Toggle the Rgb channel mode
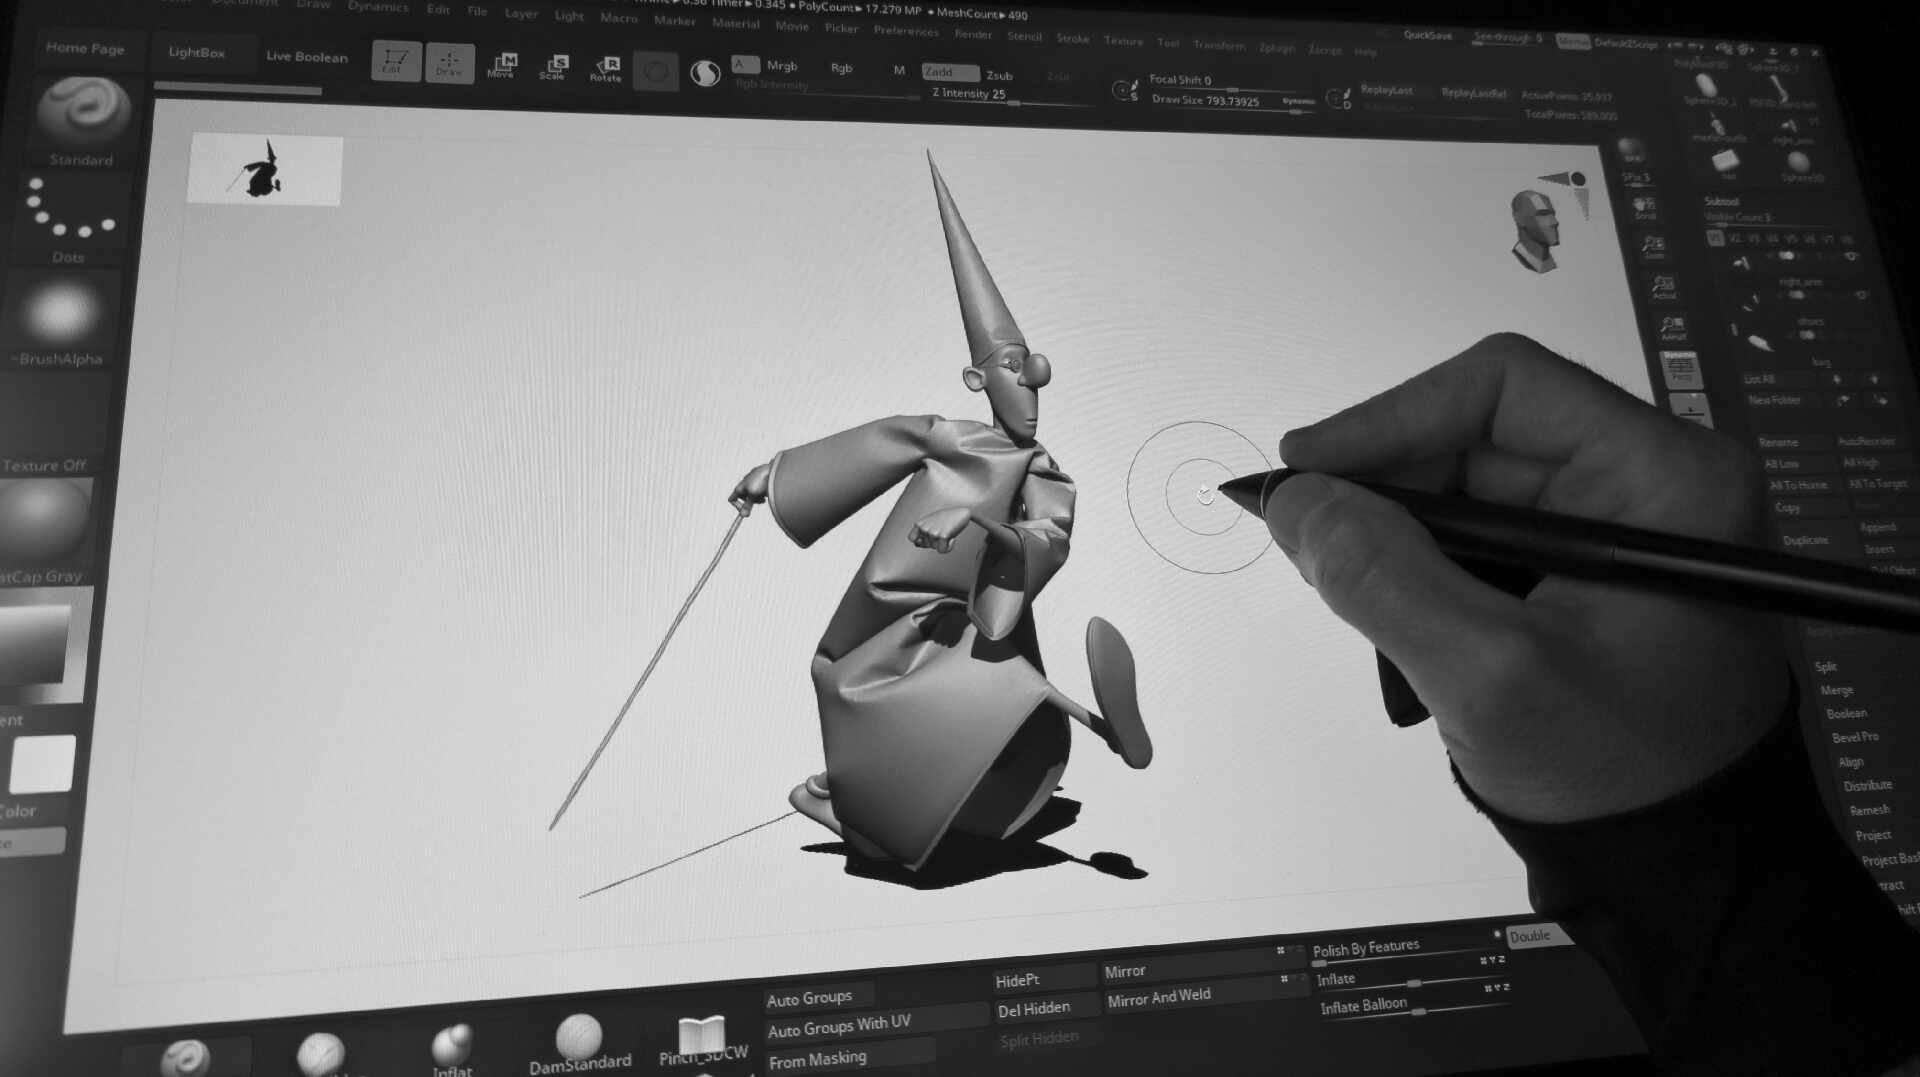Viewport: 1920px width, 1077px height. point(841,68)
